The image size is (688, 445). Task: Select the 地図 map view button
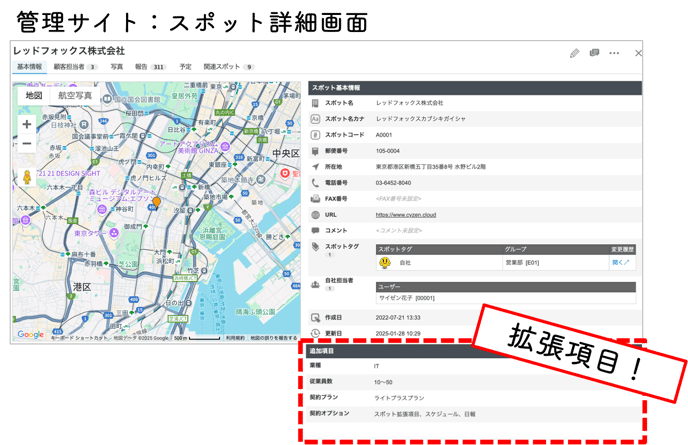point(34,95)
